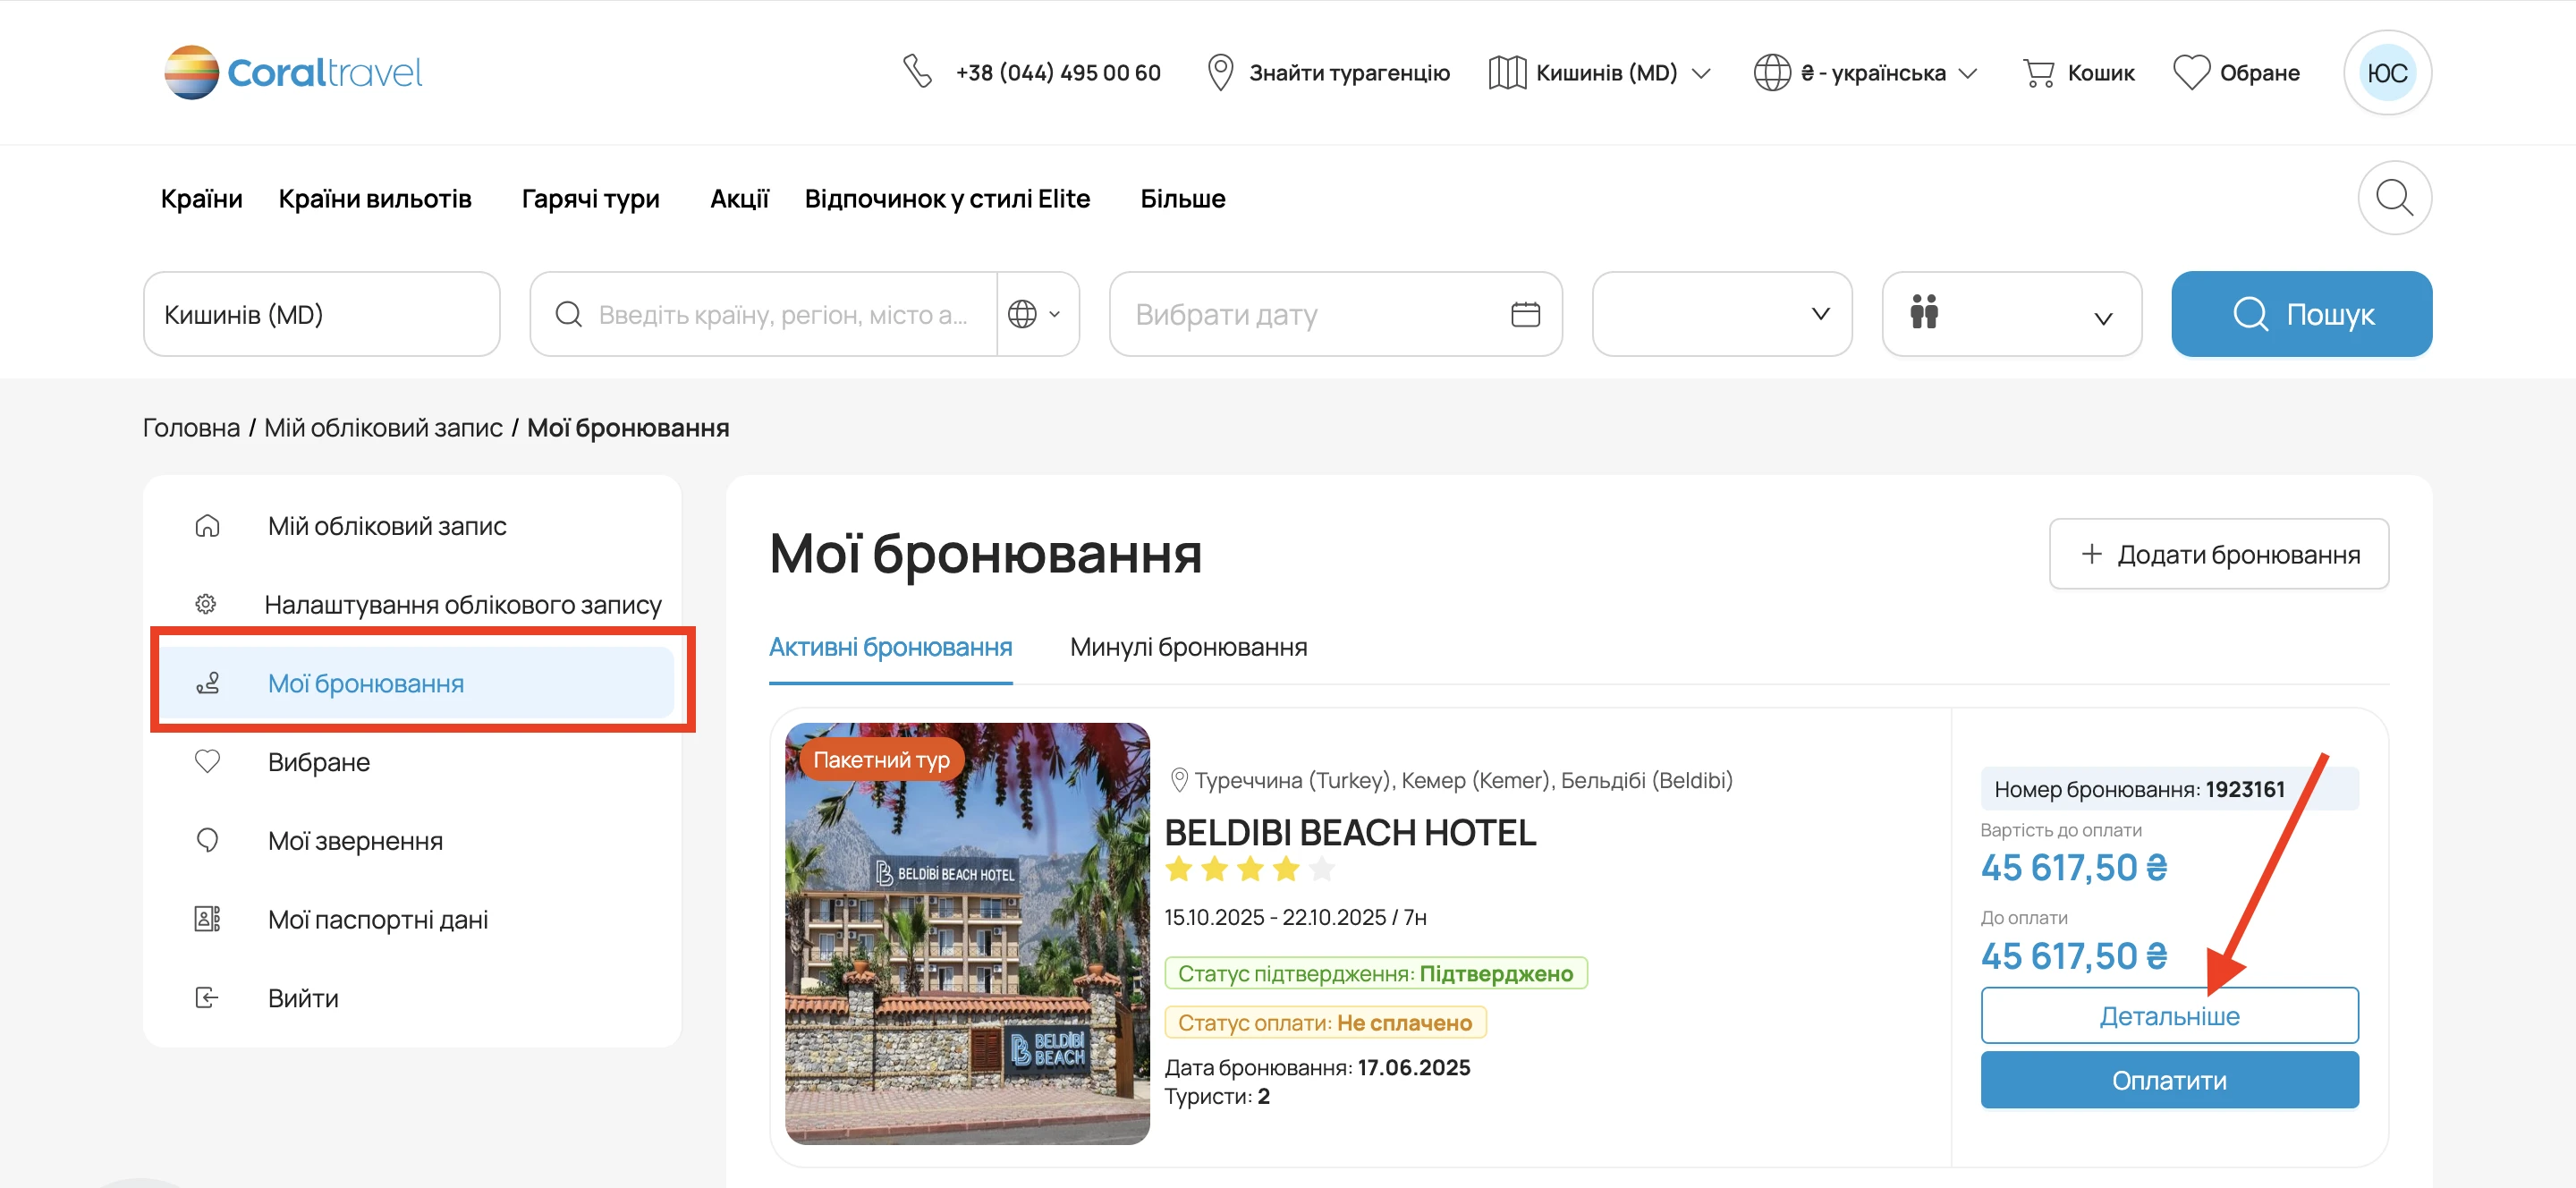Go to Мій обліковий запис breadcrumb
2576x1188 pixels.
pos(383,428)
